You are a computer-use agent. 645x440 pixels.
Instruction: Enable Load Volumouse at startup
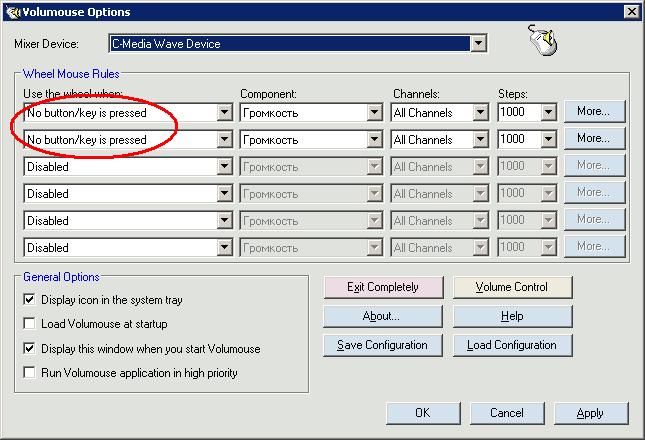(x=29, y=324)
